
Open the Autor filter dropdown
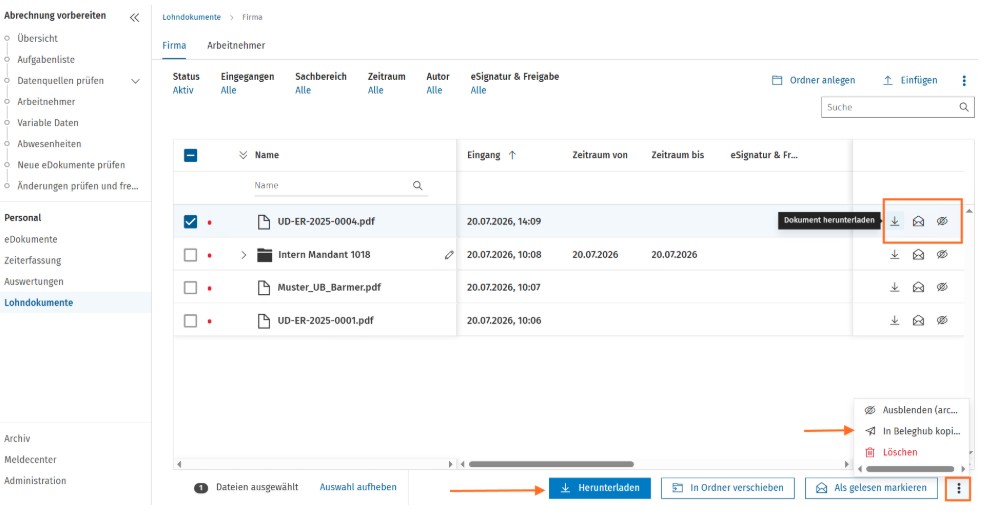point(438,83)
